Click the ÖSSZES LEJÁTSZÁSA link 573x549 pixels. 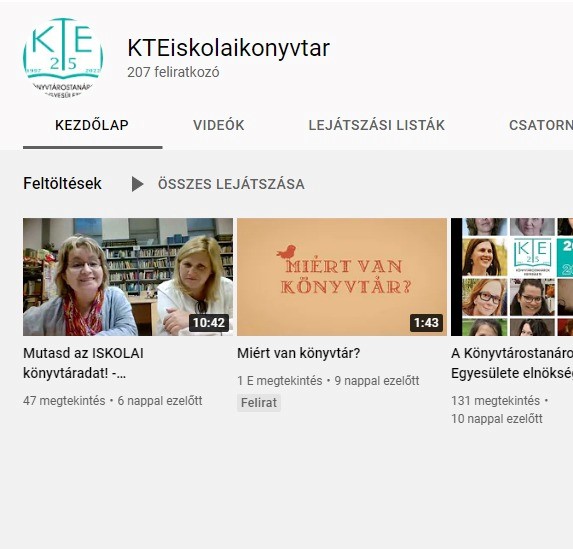(231, 184)
